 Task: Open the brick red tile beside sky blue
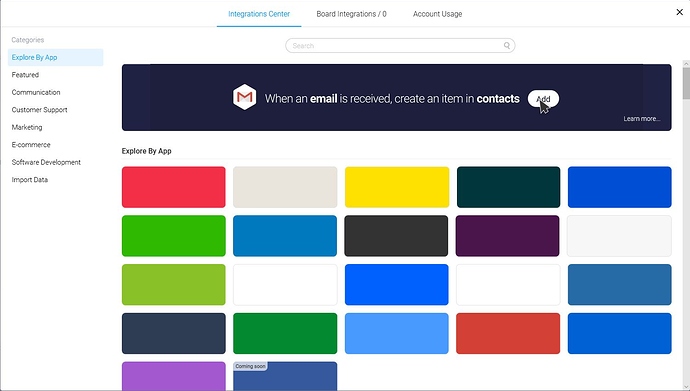(x=508, y=333)
